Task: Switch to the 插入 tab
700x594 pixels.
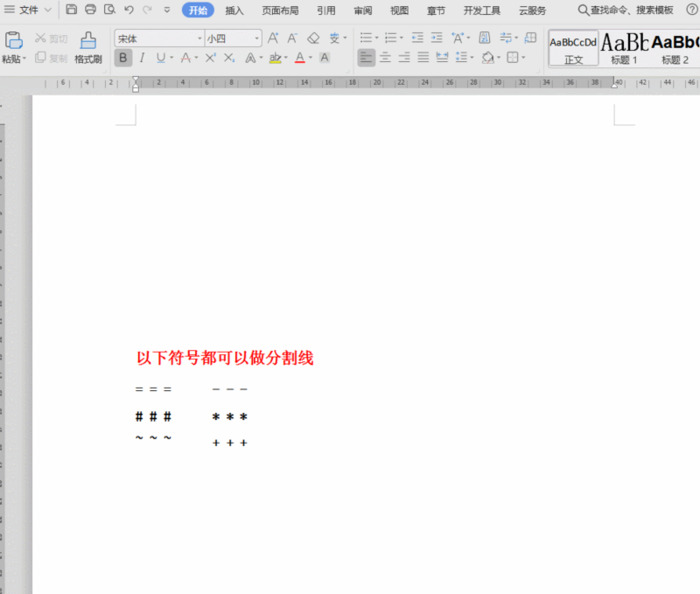Action: coord(234,10)
